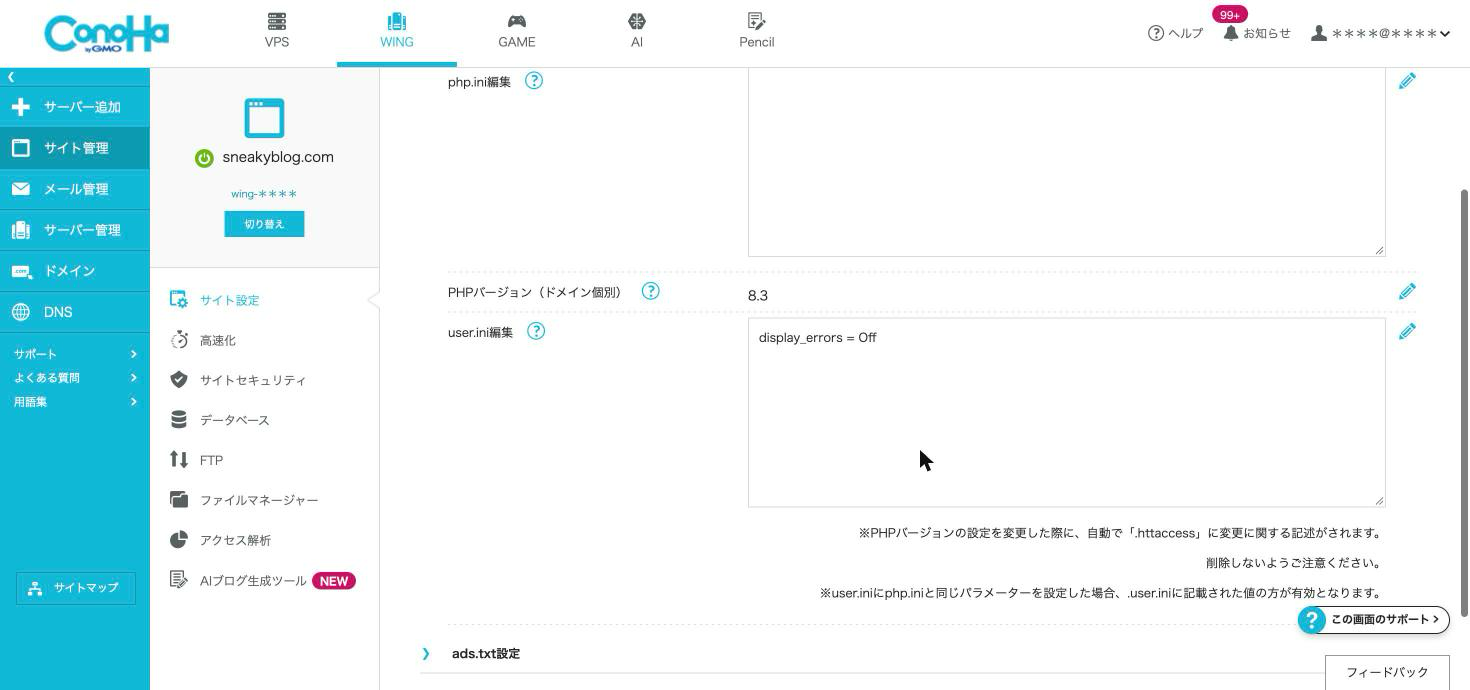Screen dimensions: 1470x690
Task: Expand よくある質問 submenu
Action: [x=75, y=378]
